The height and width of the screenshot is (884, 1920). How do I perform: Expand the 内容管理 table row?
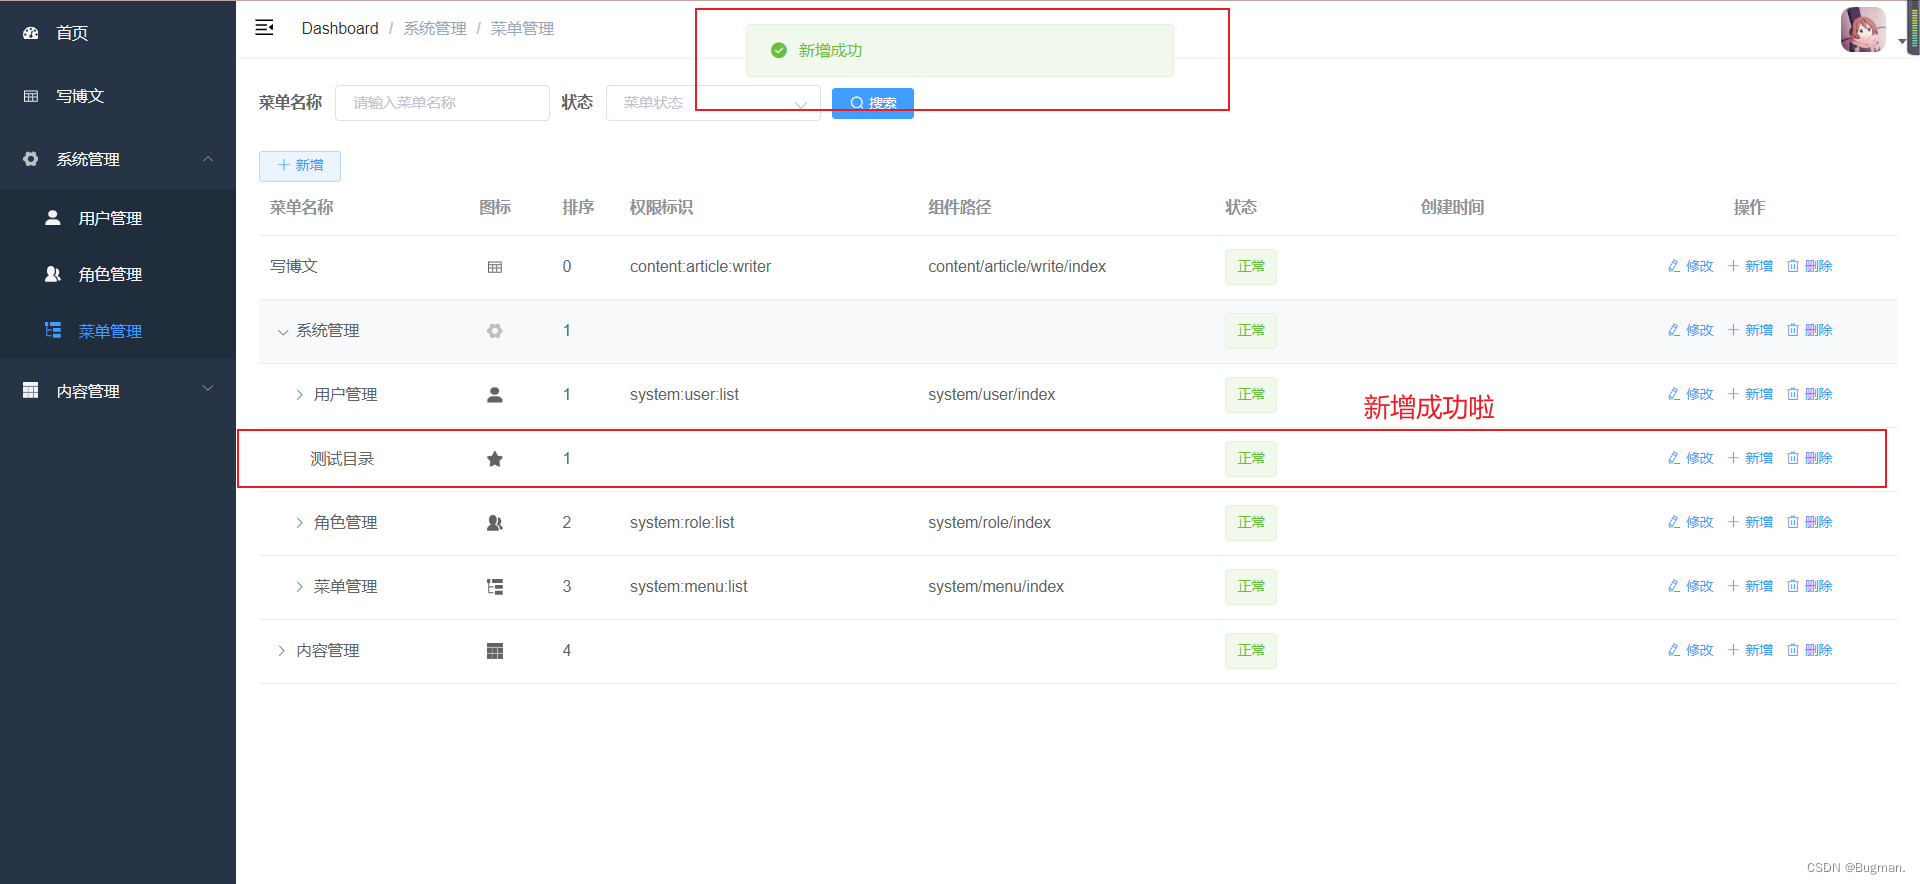tap(281, 651)
